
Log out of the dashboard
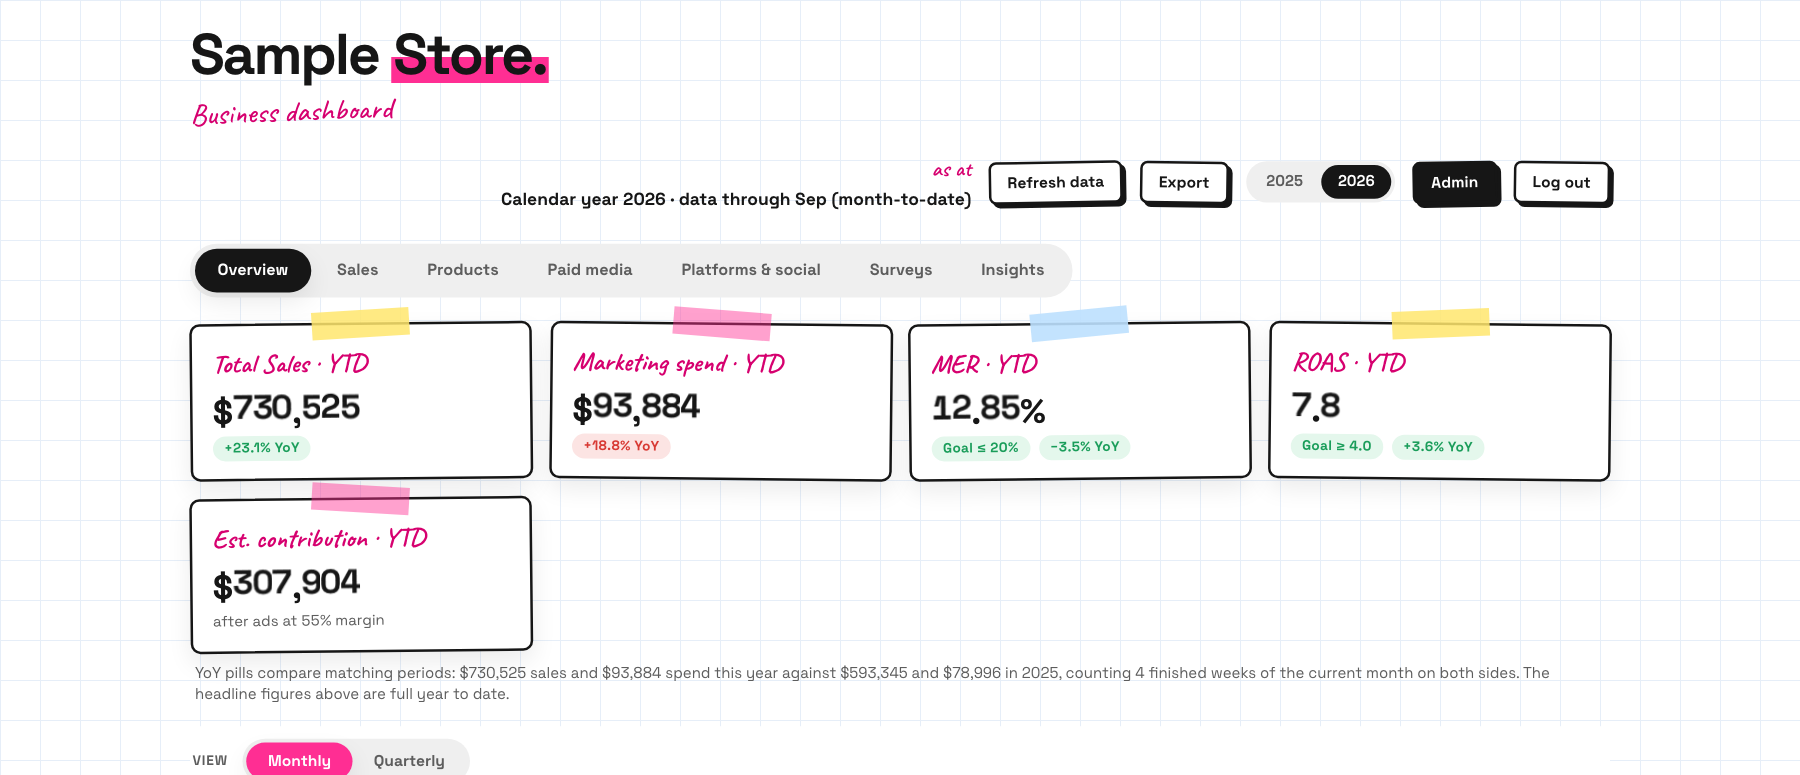coord(1561,183)
